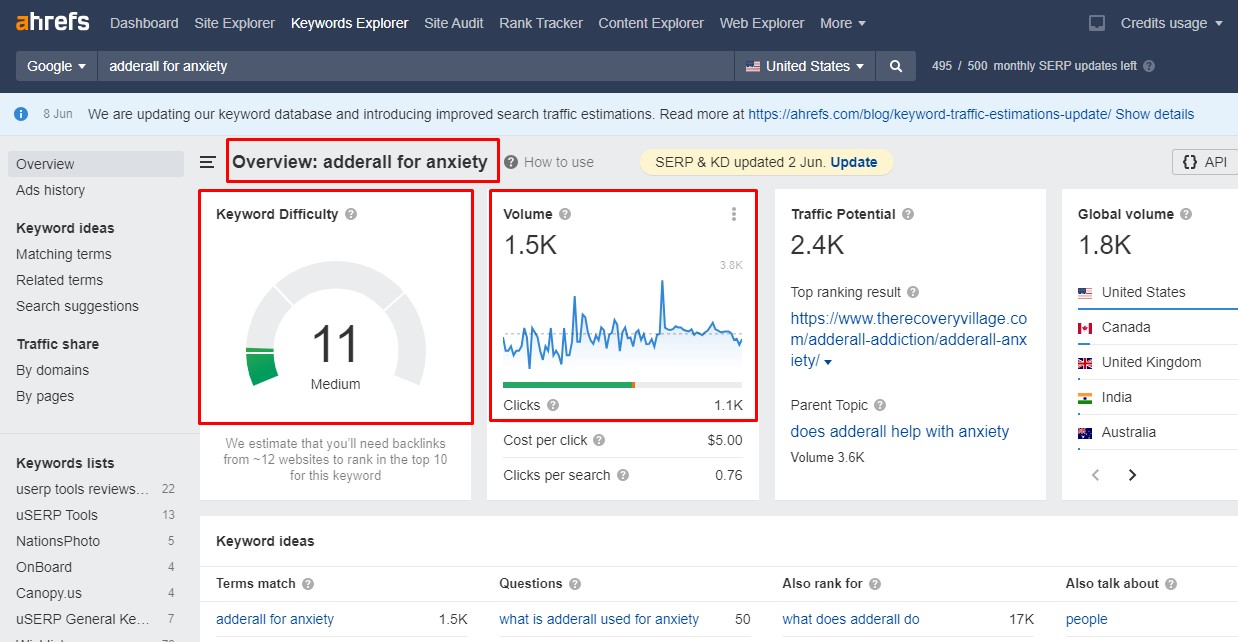This screenshot has width=1238, height=642.
Task: Click the help icon next to Clicks per search
Action: (x=623, y=476)
